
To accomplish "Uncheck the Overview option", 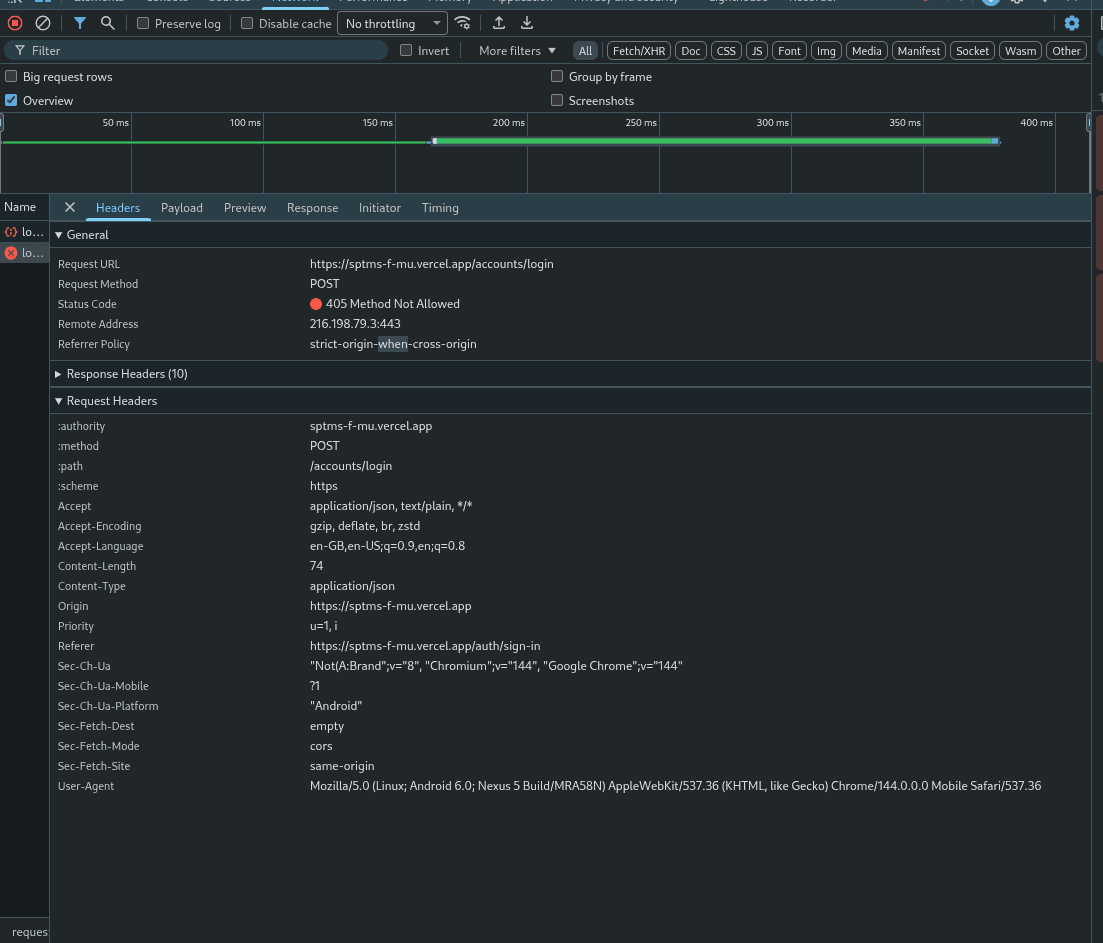I will pos(11,101).
